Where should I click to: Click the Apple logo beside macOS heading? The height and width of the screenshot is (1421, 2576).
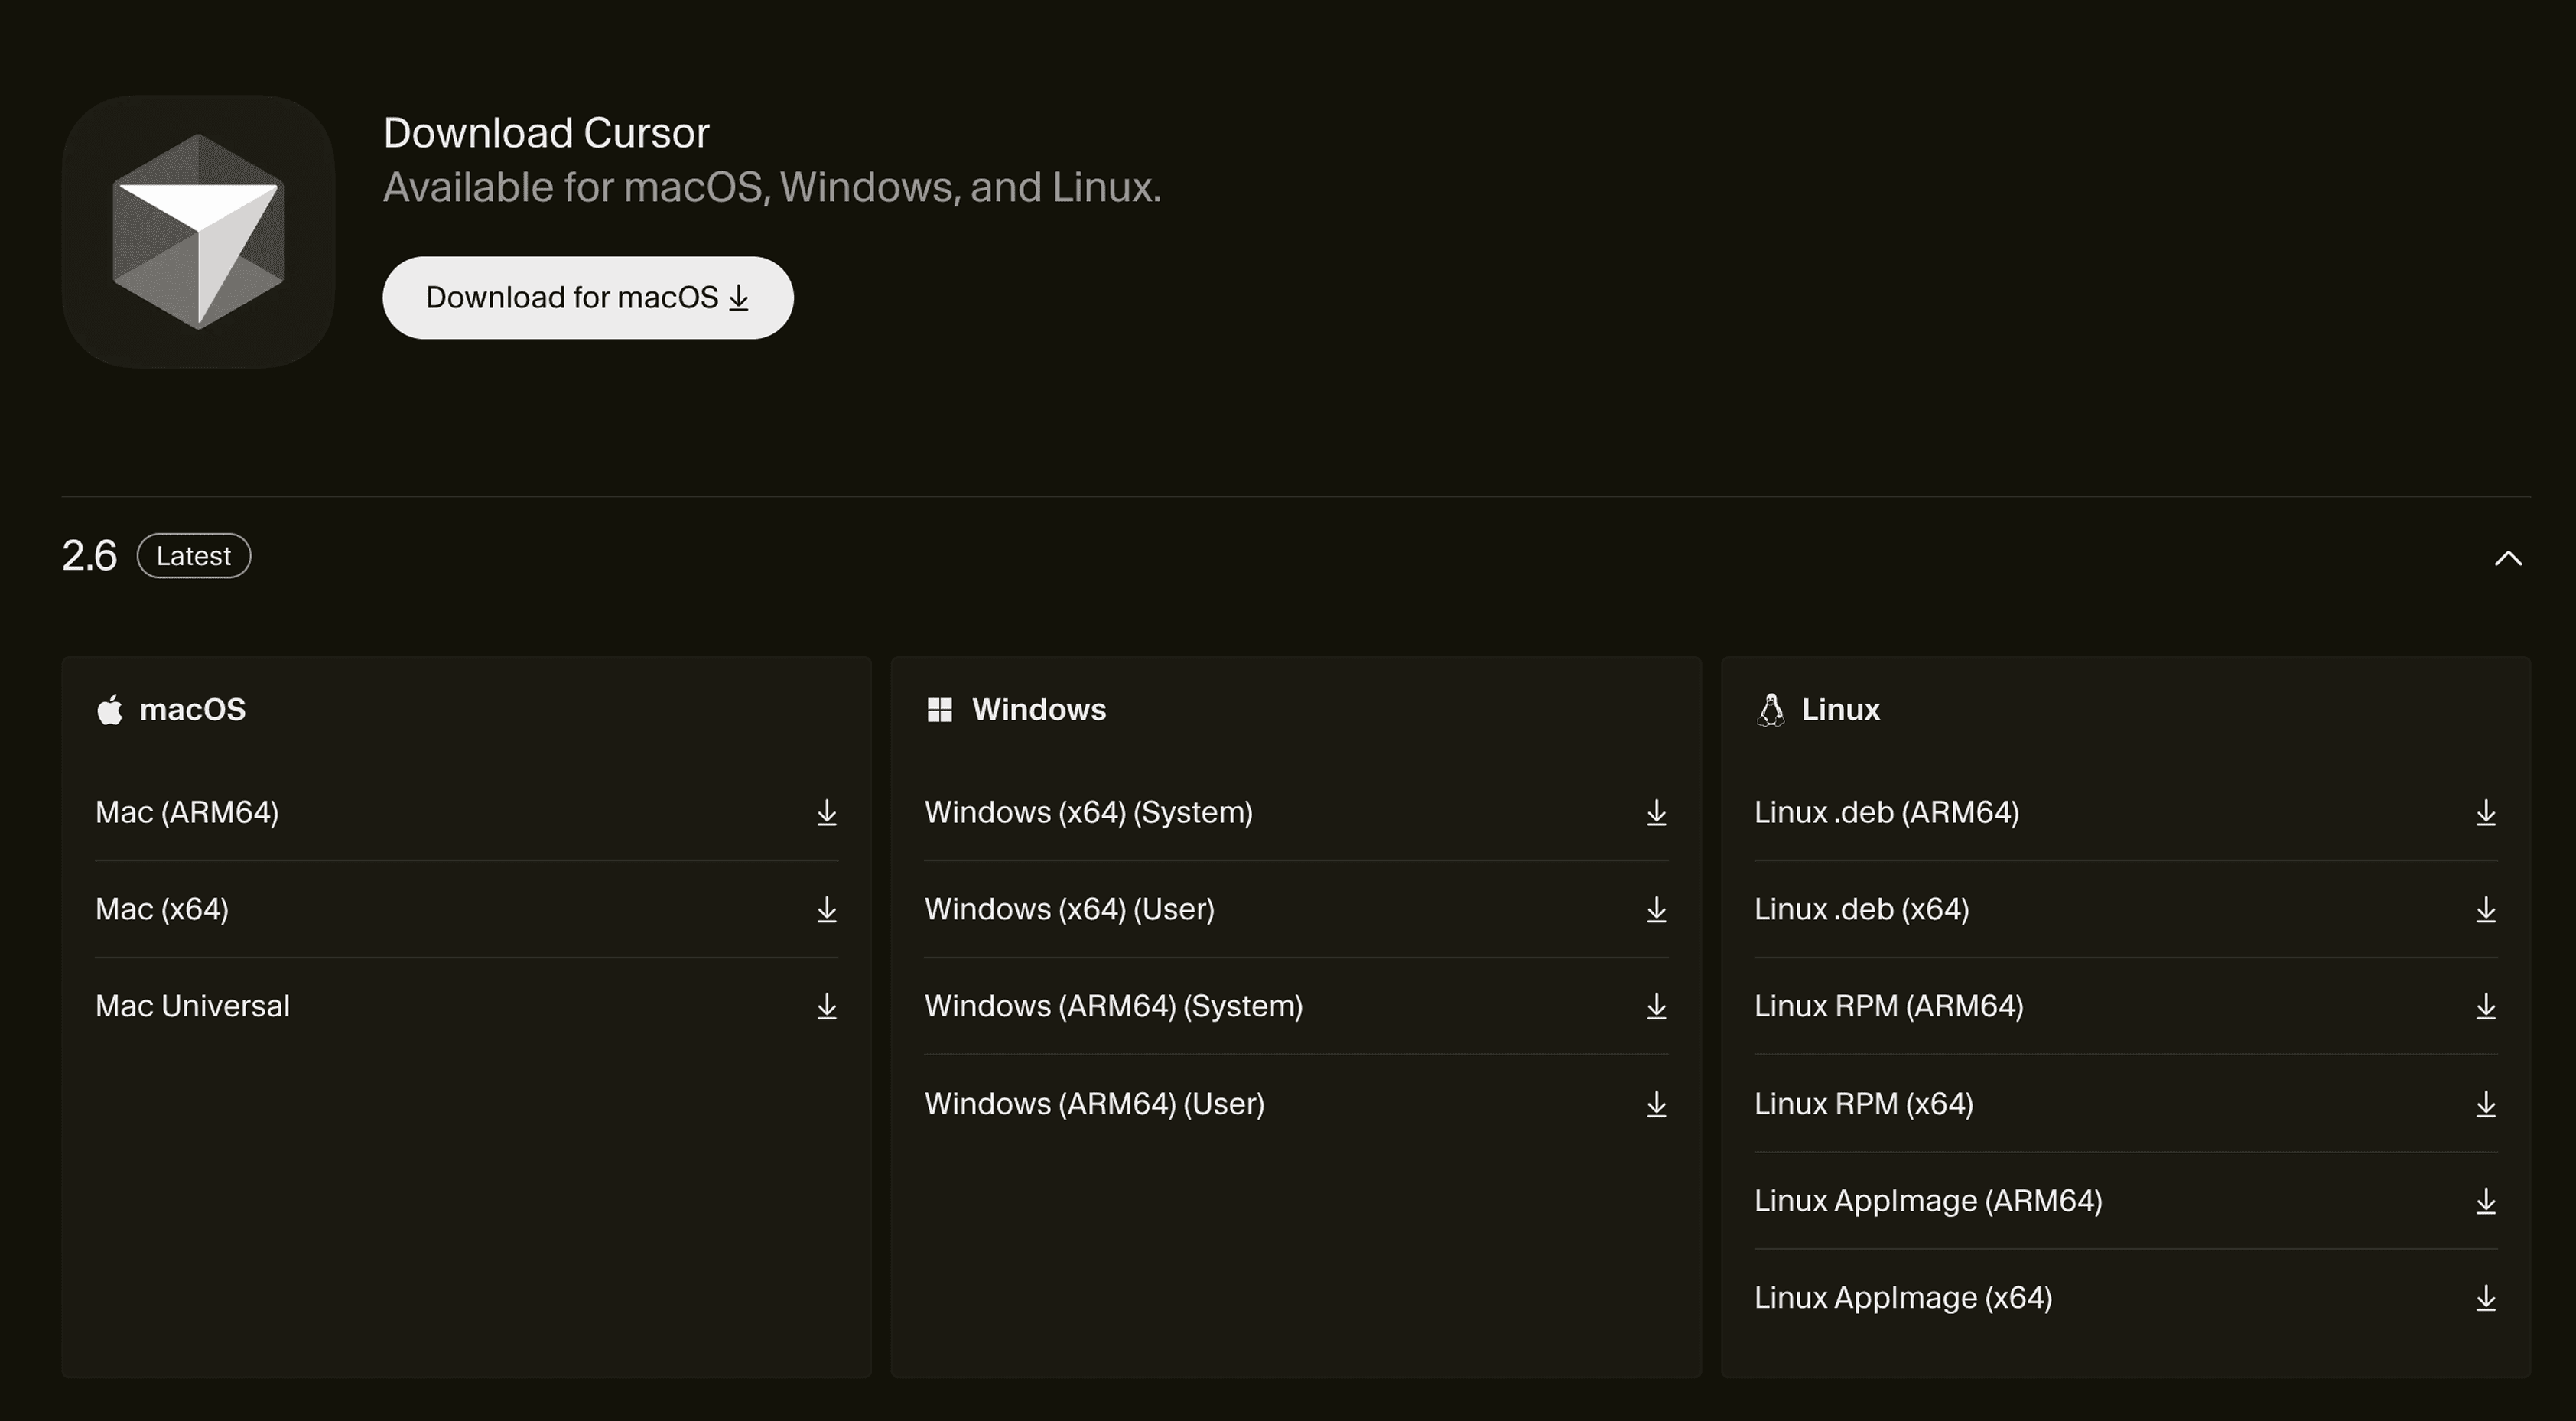point(110,710)
